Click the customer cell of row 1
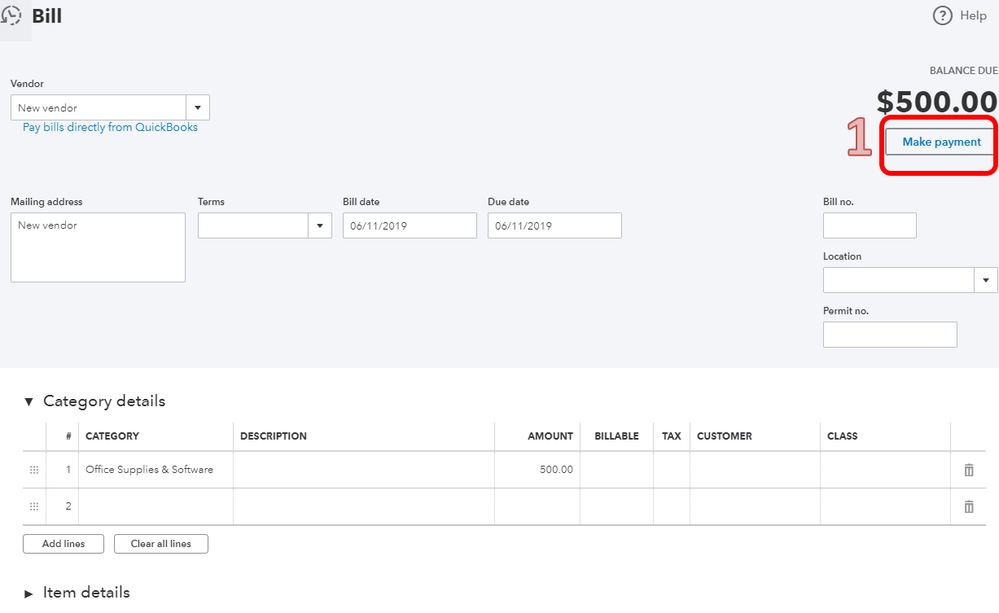This screenshot has width=999, height=613. [x=755, y=470]
